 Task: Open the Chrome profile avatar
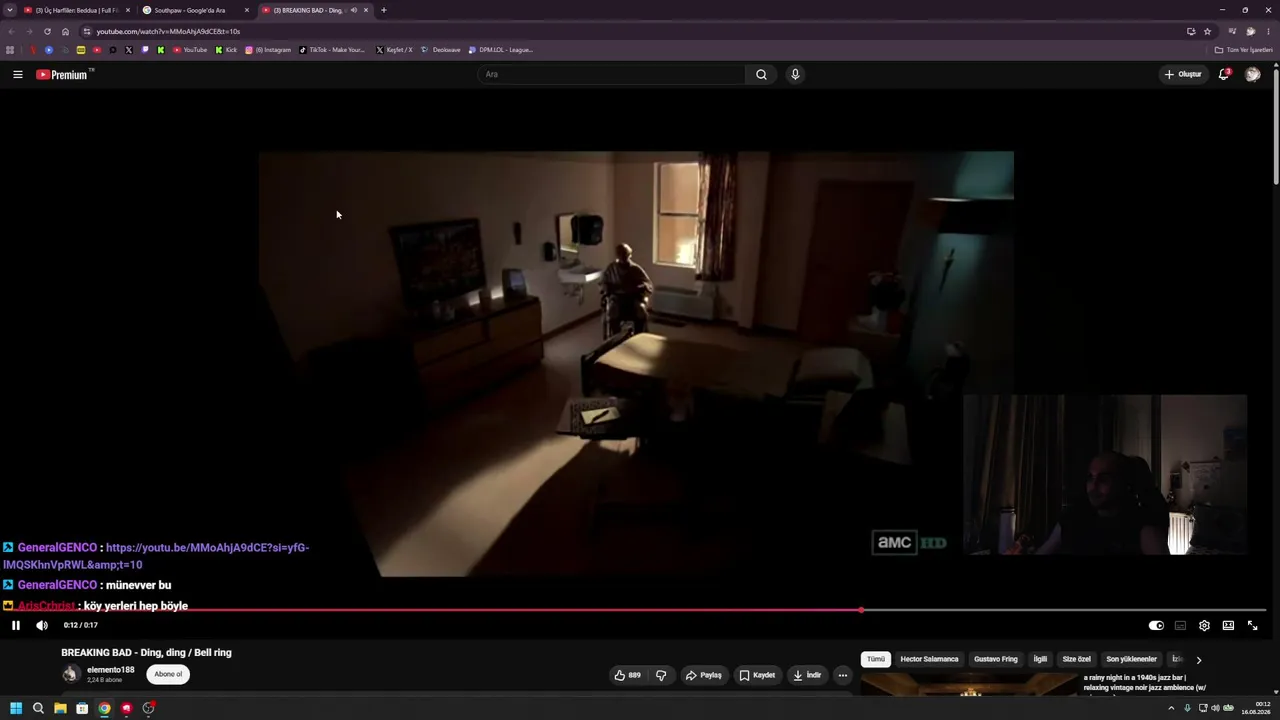[x=1250, y=31]
